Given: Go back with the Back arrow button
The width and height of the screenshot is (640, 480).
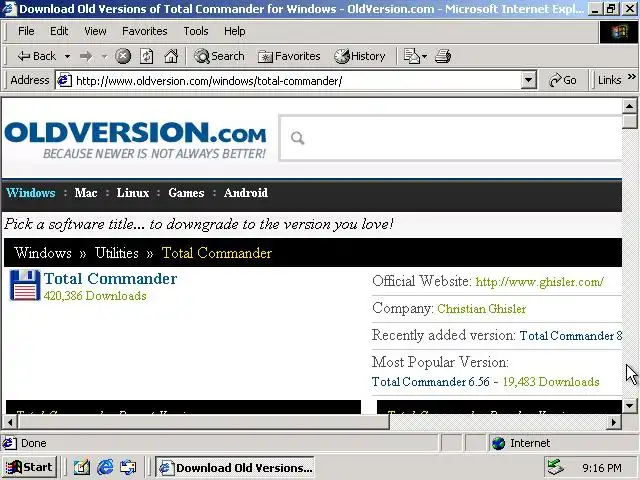Looking at the screenshot, I should (36, 56).
